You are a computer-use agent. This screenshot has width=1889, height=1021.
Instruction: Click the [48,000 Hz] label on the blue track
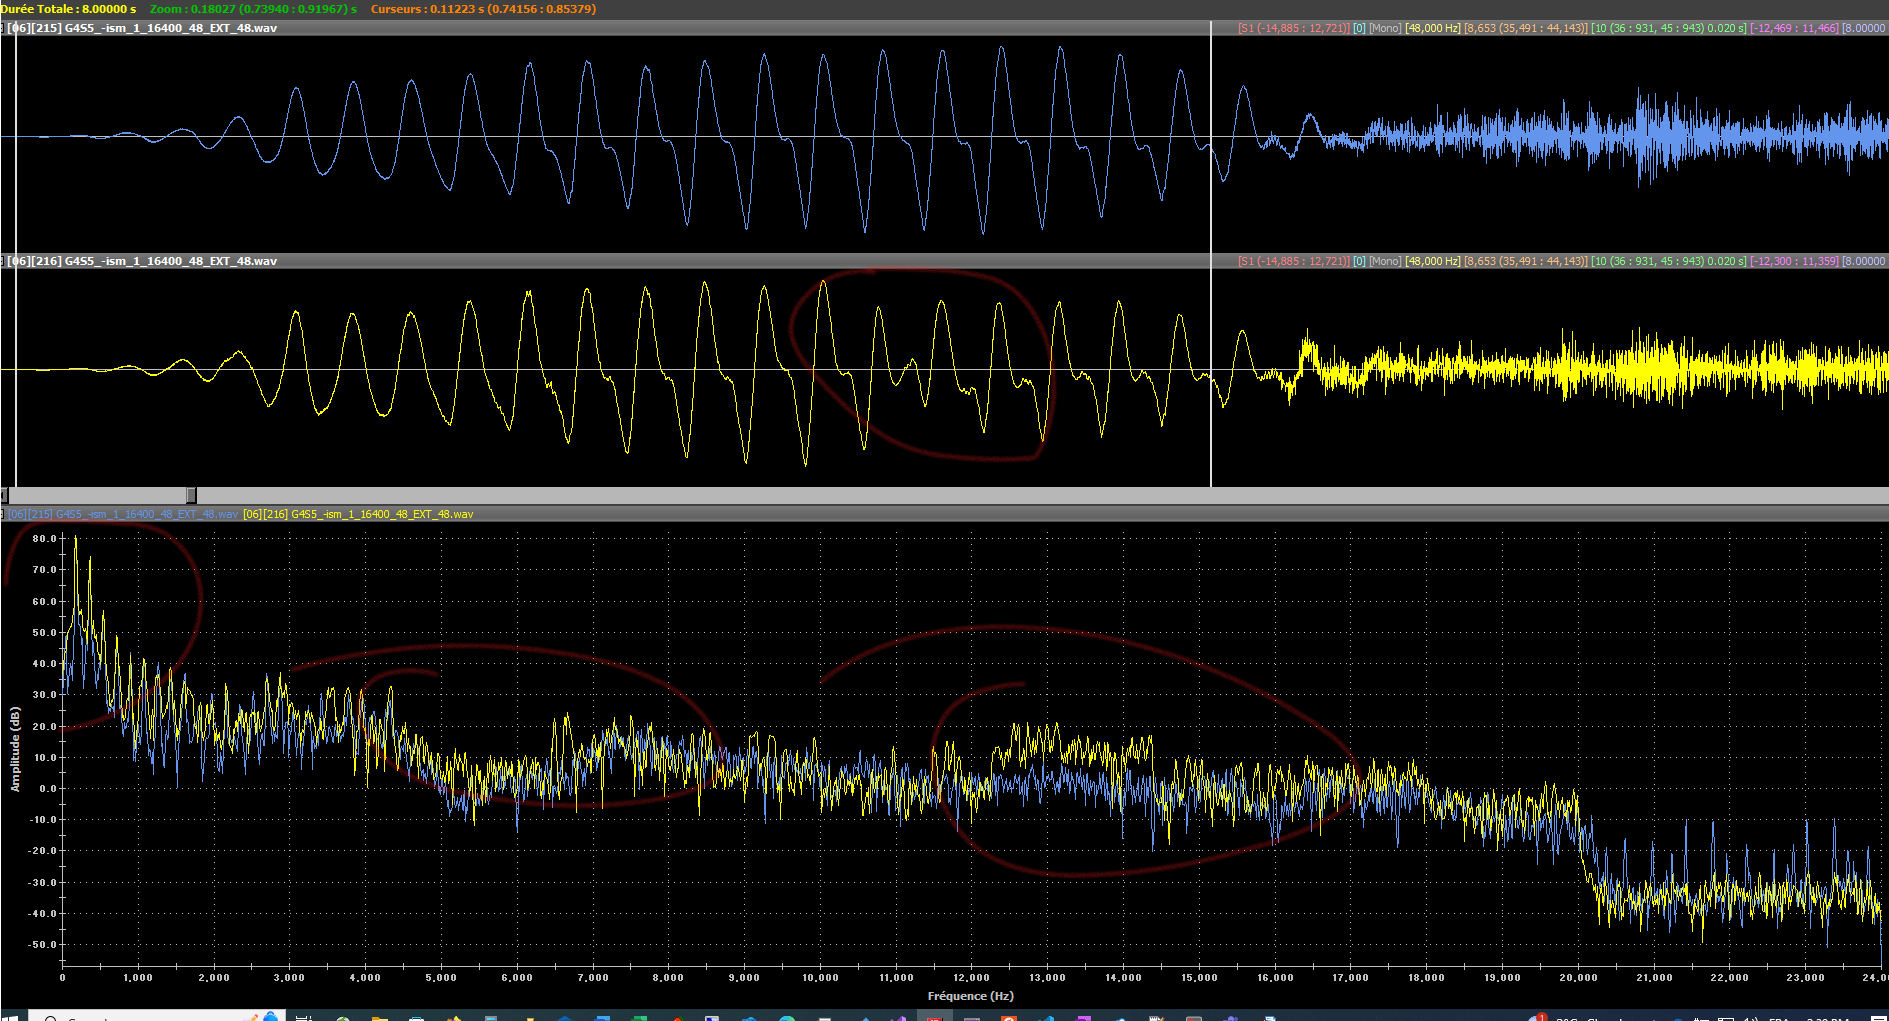click(x=1432, y=28)
